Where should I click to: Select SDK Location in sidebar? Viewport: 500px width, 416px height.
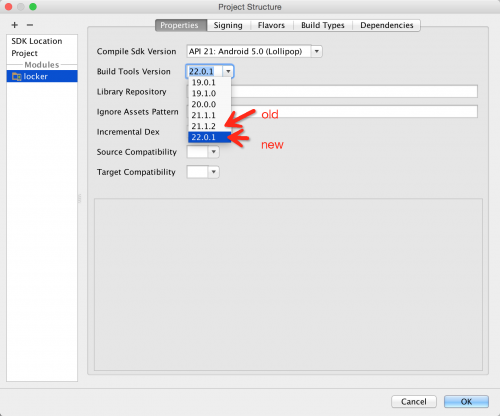(37, 41)
